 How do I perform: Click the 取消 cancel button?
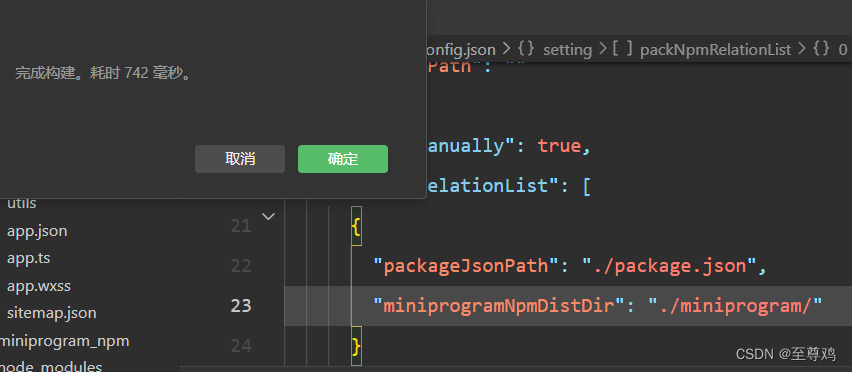click(240, 159)
